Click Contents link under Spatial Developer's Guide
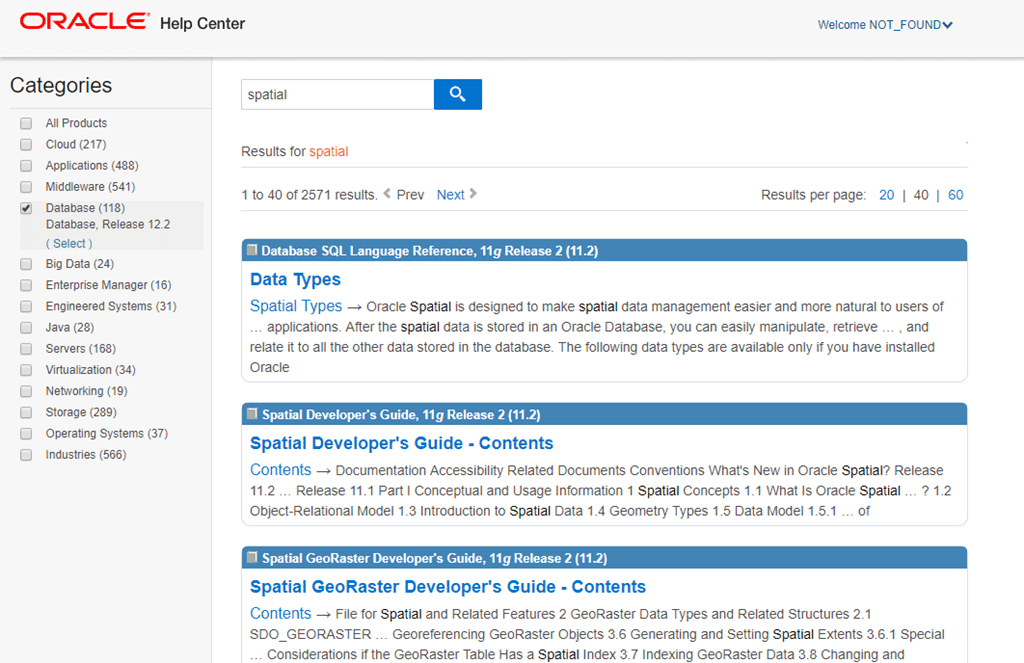 click(281, 470)
